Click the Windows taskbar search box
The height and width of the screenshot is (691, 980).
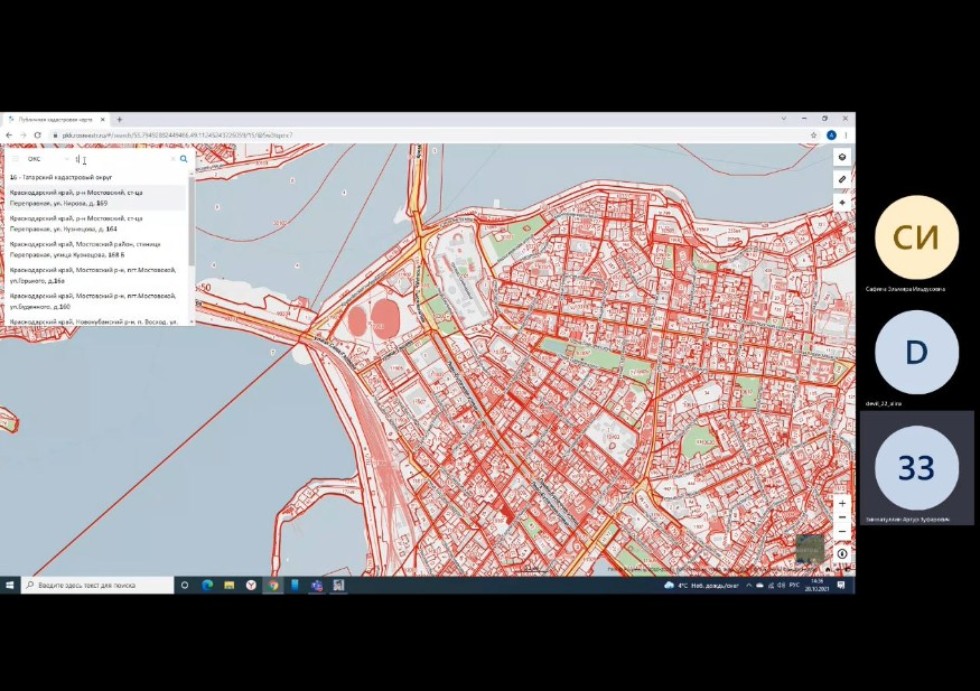tap(97, 585)
